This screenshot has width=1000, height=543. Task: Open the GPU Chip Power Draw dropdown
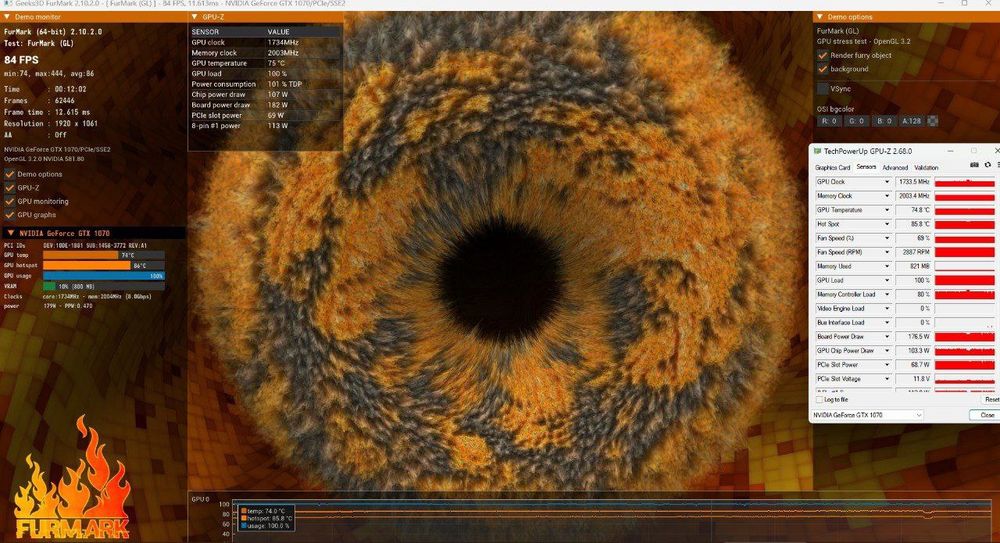tap(886, 350)
